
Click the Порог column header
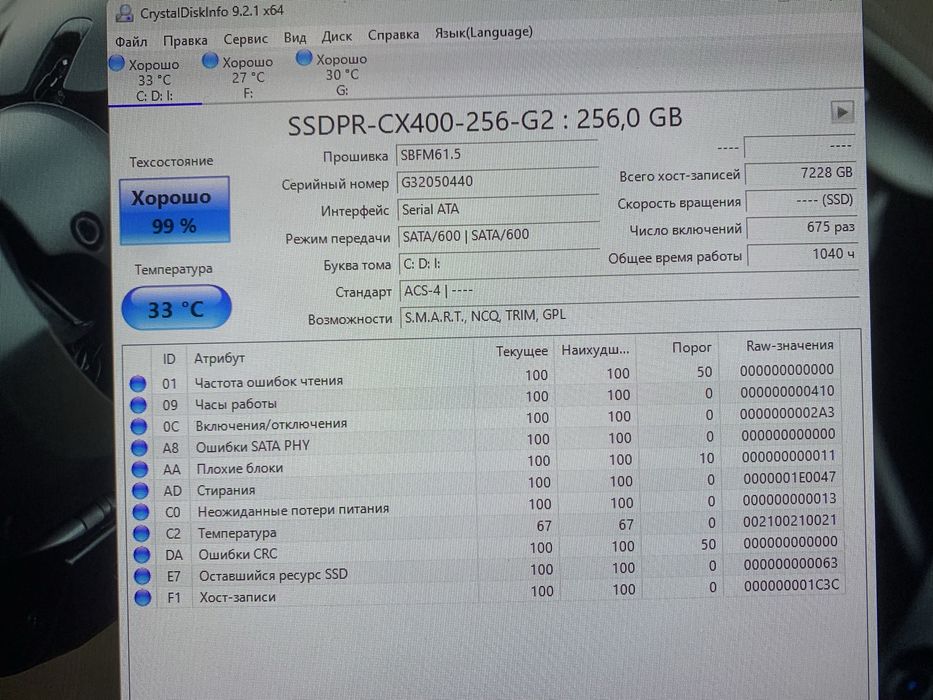click(x=691, y=348)
